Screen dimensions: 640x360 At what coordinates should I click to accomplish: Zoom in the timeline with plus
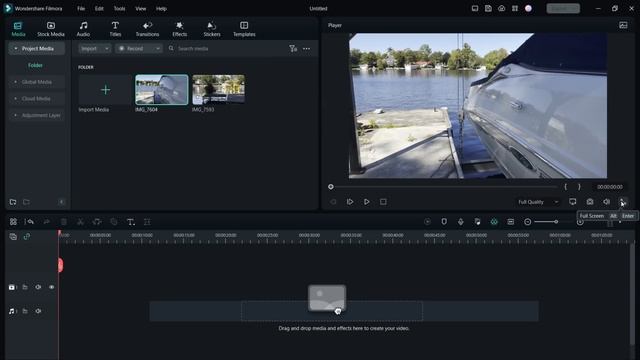(580, 222)
